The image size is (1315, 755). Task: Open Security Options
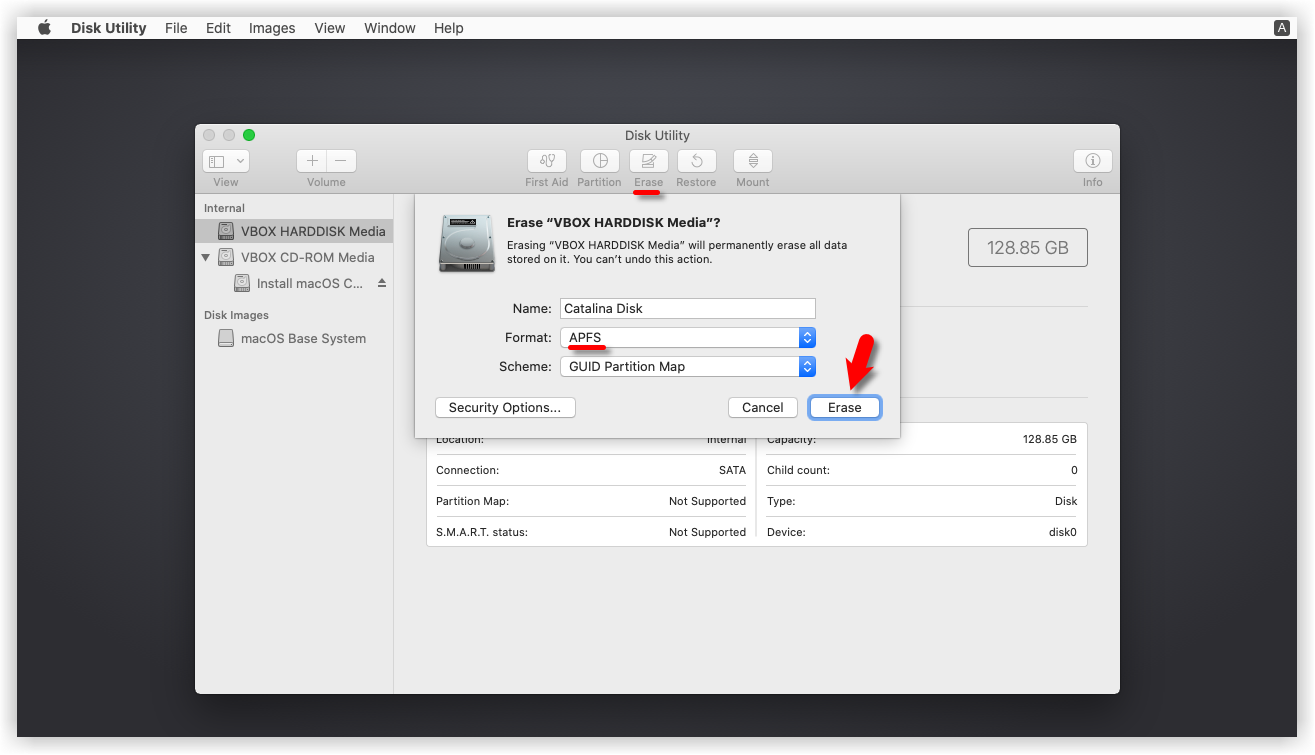[505, 408]
